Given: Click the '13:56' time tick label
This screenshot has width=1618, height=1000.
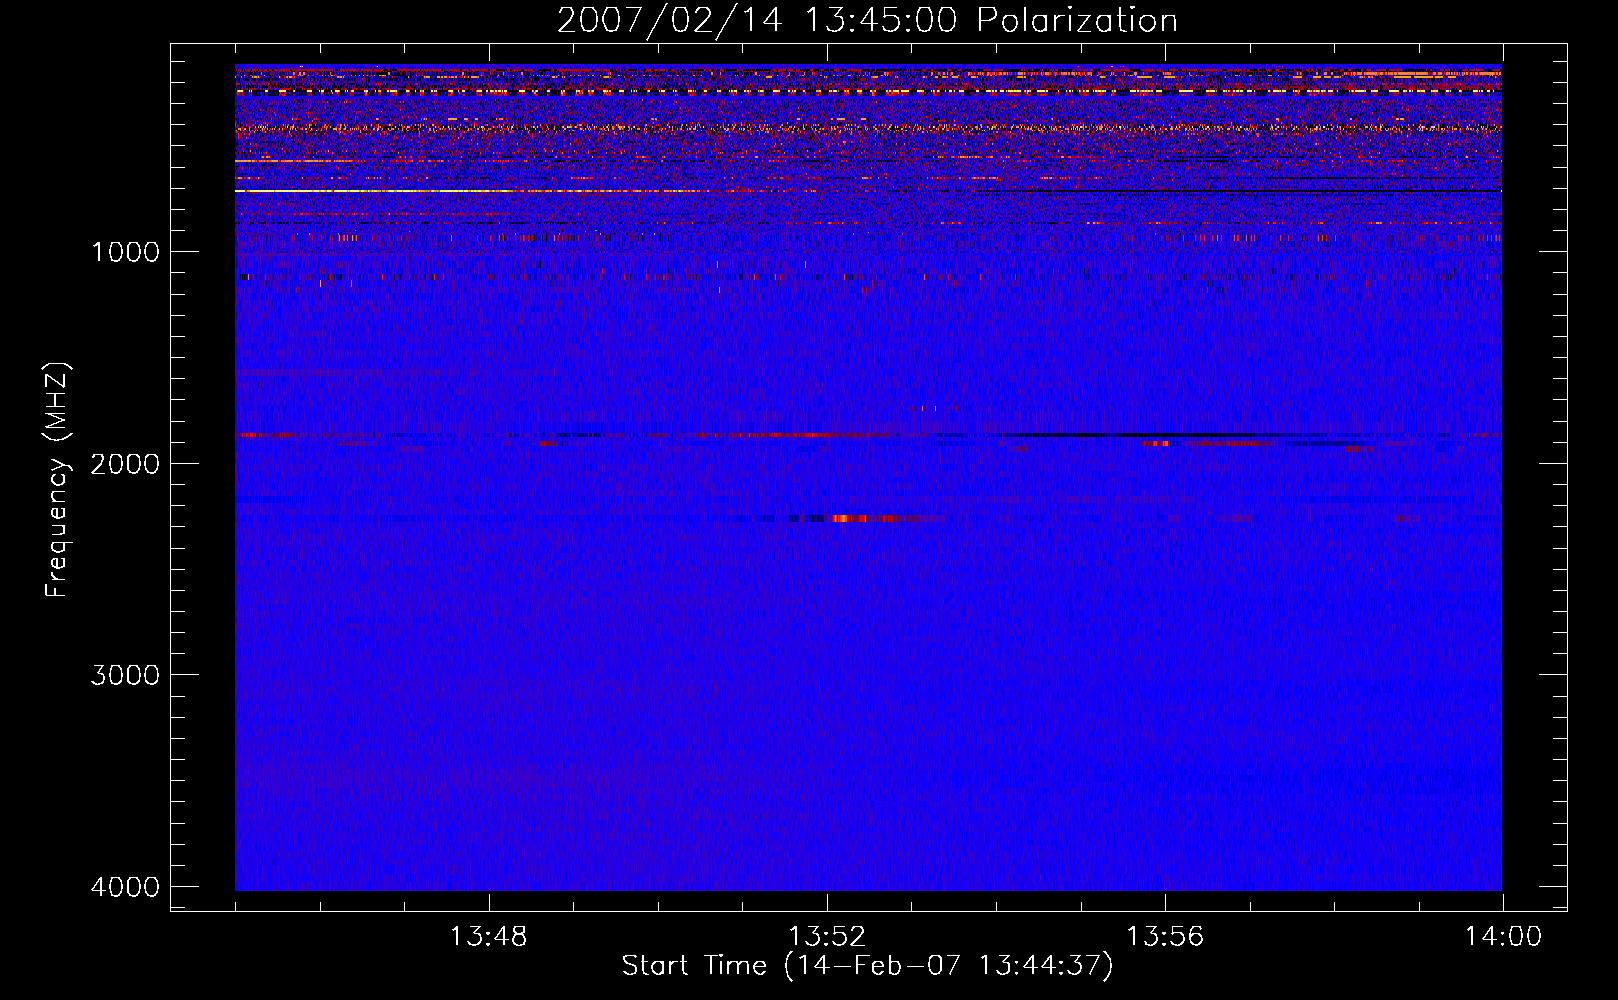Looking at the screenshot, I should pyautogui.click(x=1165, y=937).
